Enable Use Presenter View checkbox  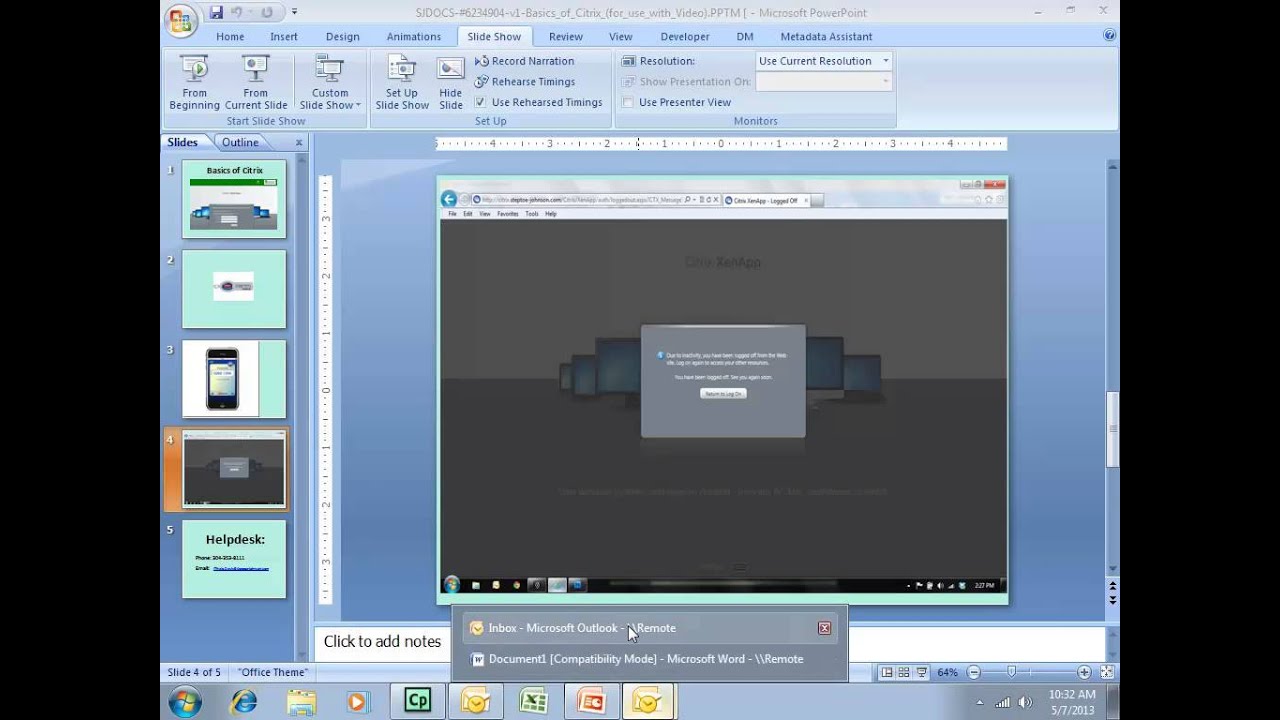[628, 102]
